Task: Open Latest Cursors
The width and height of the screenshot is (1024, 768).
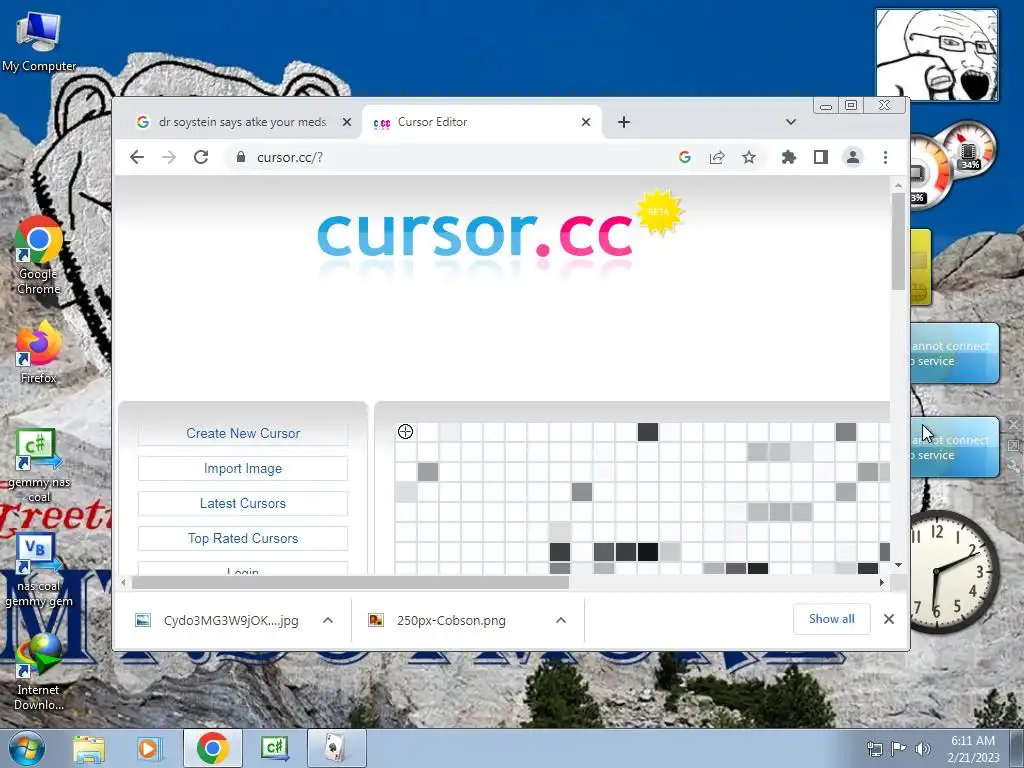Action: pyautogui.click(x=243, y=504)
